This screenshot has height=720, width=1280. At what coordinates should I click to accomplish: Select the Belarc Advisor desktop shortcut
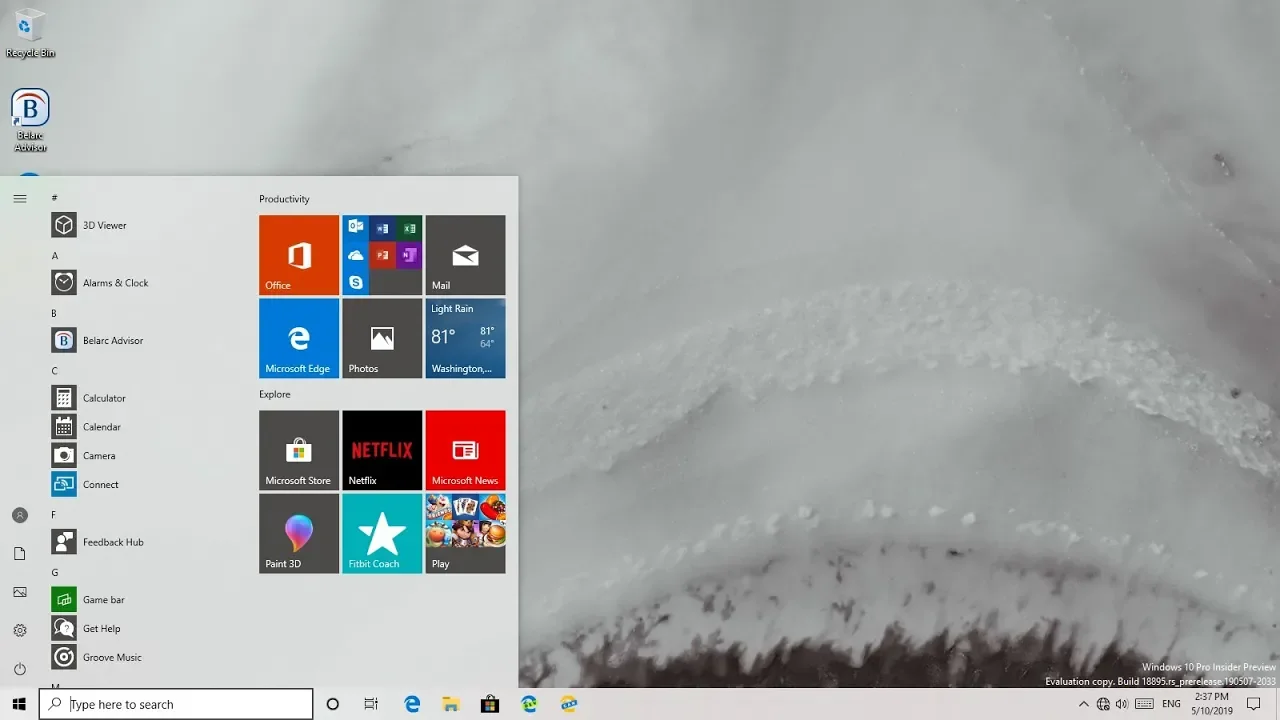30,121
